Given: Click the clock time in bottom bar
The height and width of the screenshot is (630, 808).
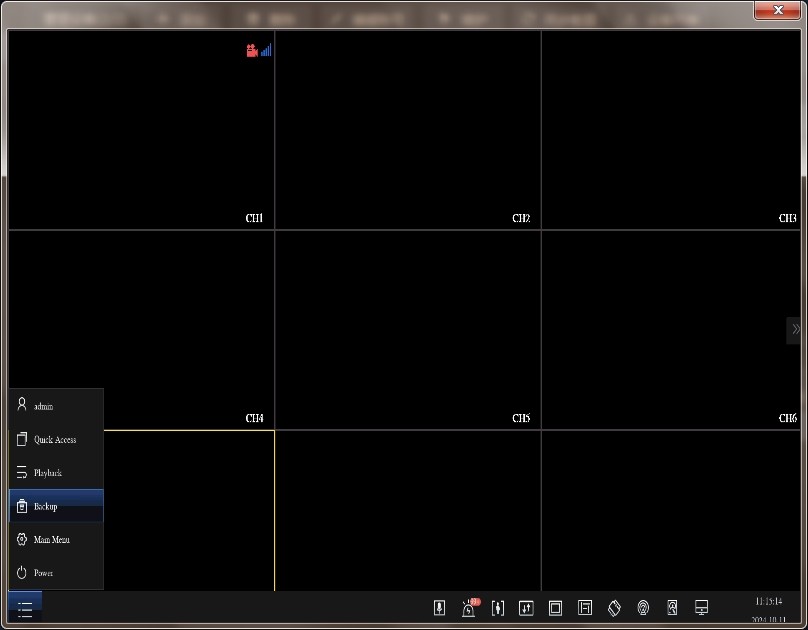Looking at the screenshot, I should (x=769, y=602).
